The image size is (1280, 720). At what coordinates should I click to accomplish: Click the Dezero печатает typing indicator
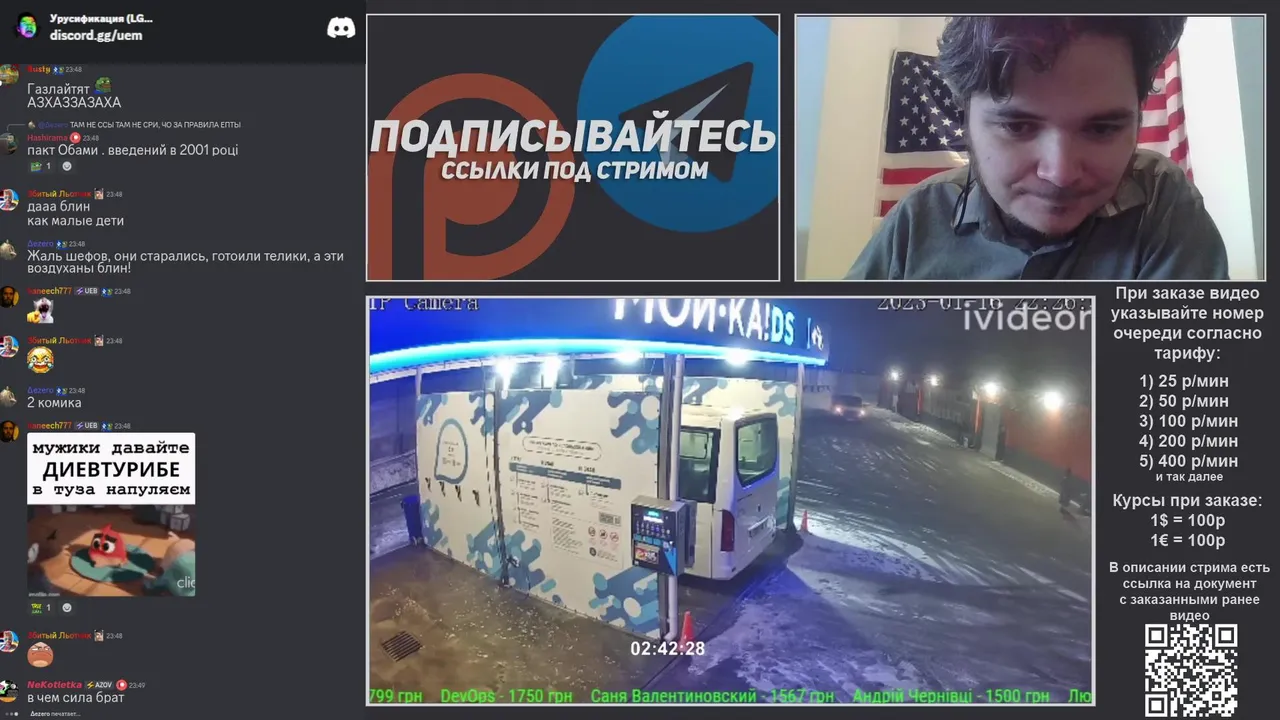54,714
